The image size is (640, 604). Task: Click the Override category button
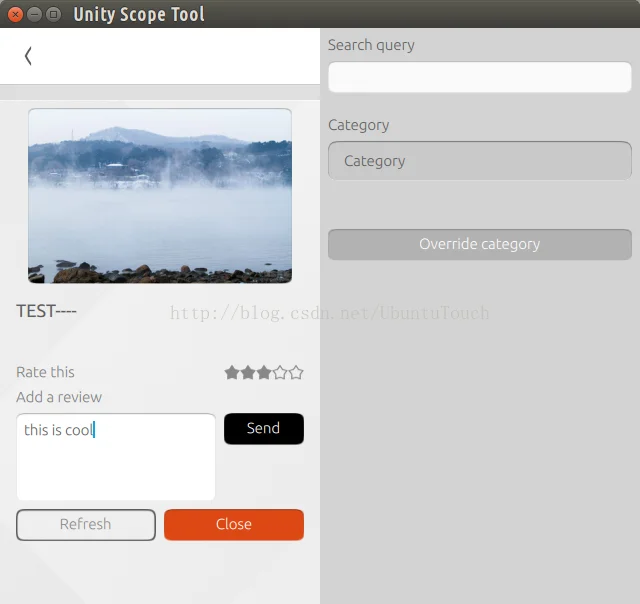pos(479,245)
